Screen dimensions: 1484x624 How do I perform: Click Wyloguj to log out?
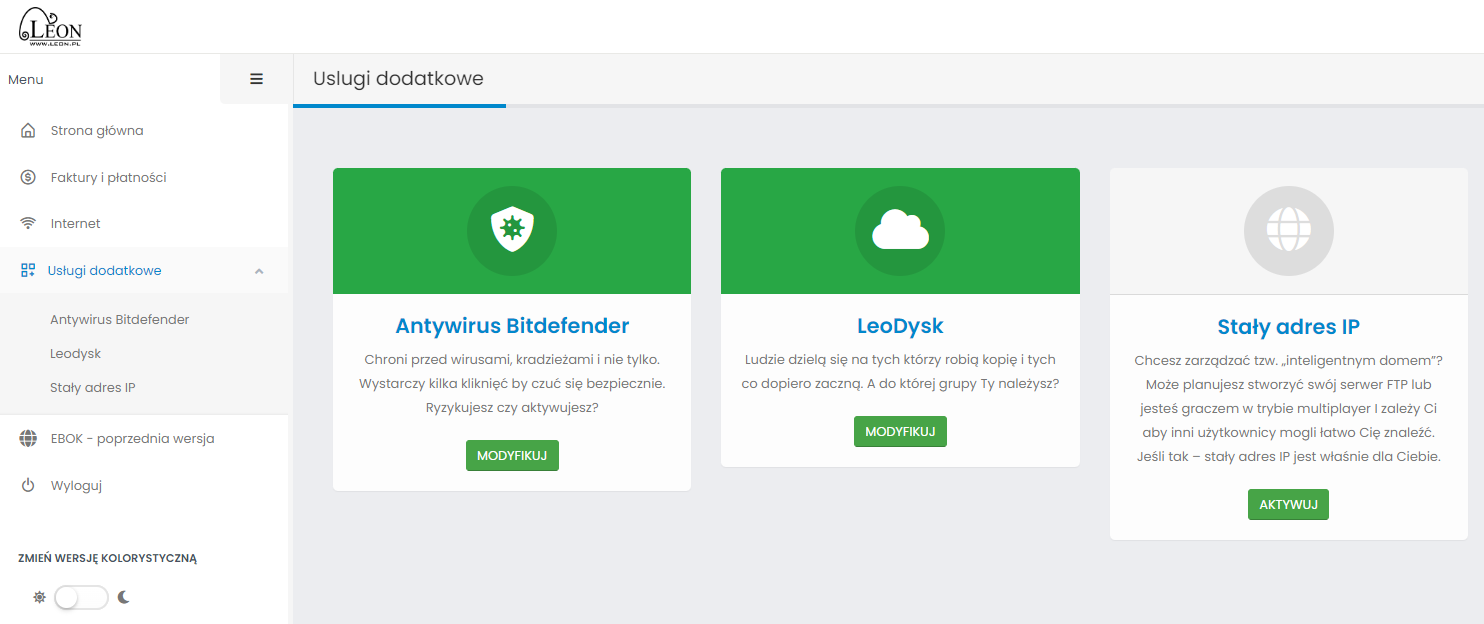[x=144, y=485]
